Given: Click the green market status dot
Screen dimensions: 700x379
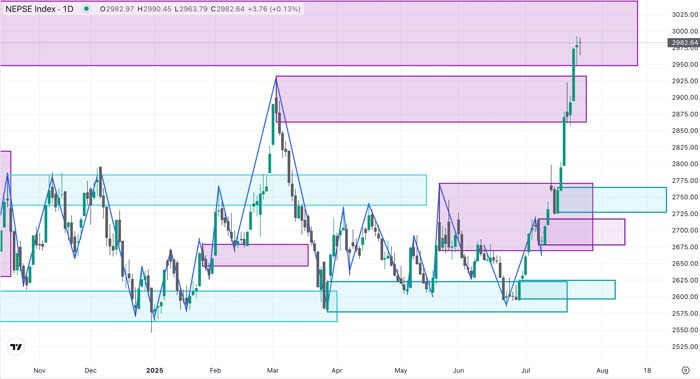Looking at the screenshot, I should pos(86,8).
